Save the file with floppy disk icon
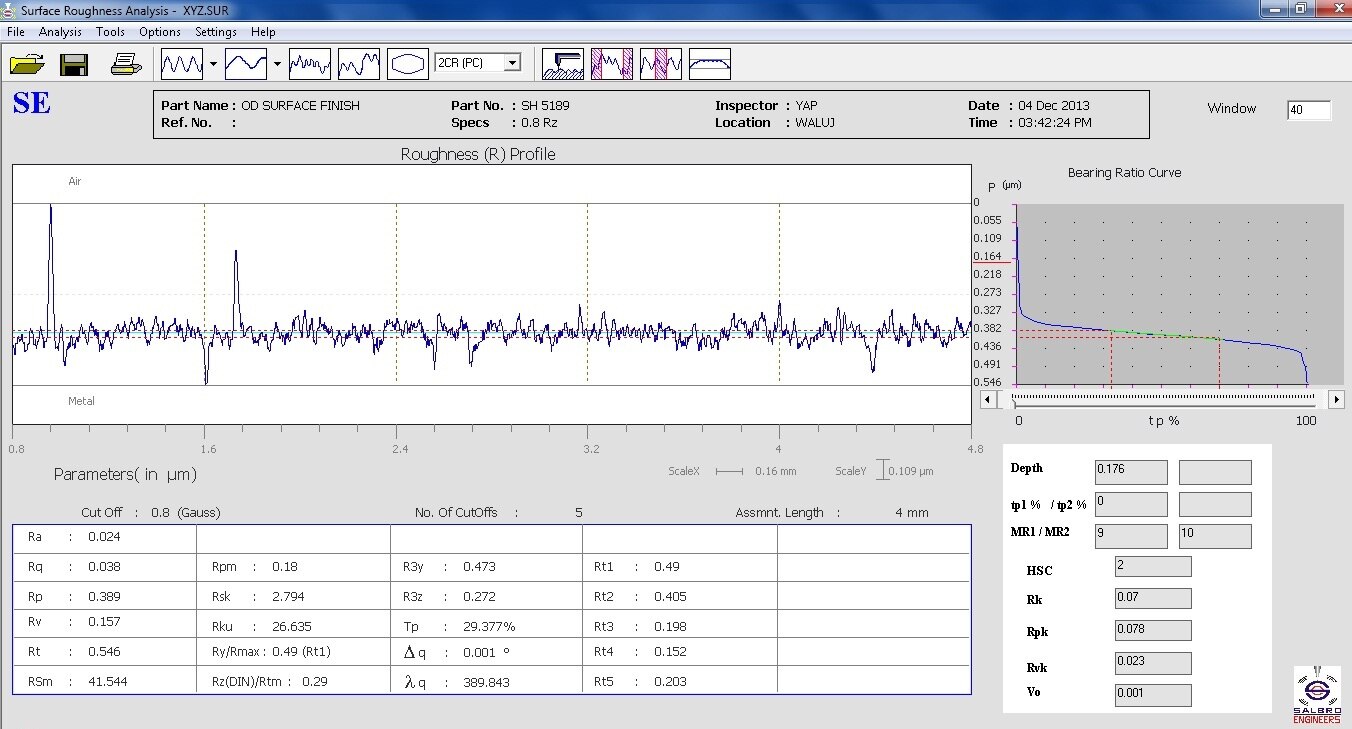This screenshot has height=729, width=1352. tap(75, 65)
